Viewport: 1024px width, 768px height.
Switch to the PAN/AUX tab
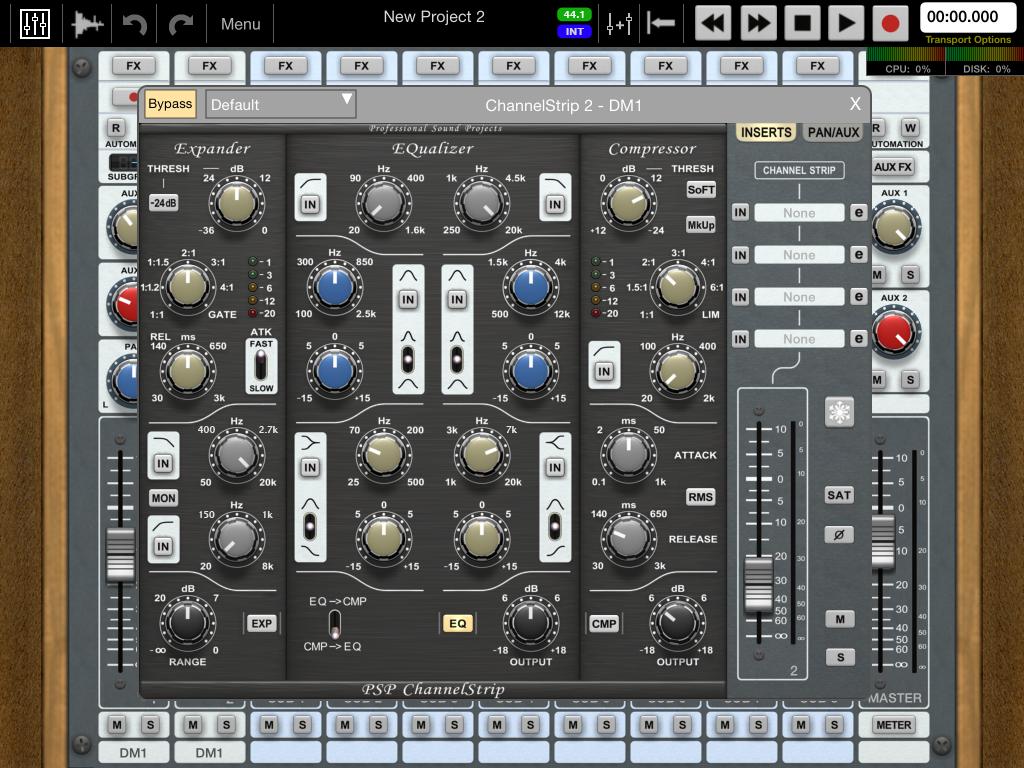point(833,133)
